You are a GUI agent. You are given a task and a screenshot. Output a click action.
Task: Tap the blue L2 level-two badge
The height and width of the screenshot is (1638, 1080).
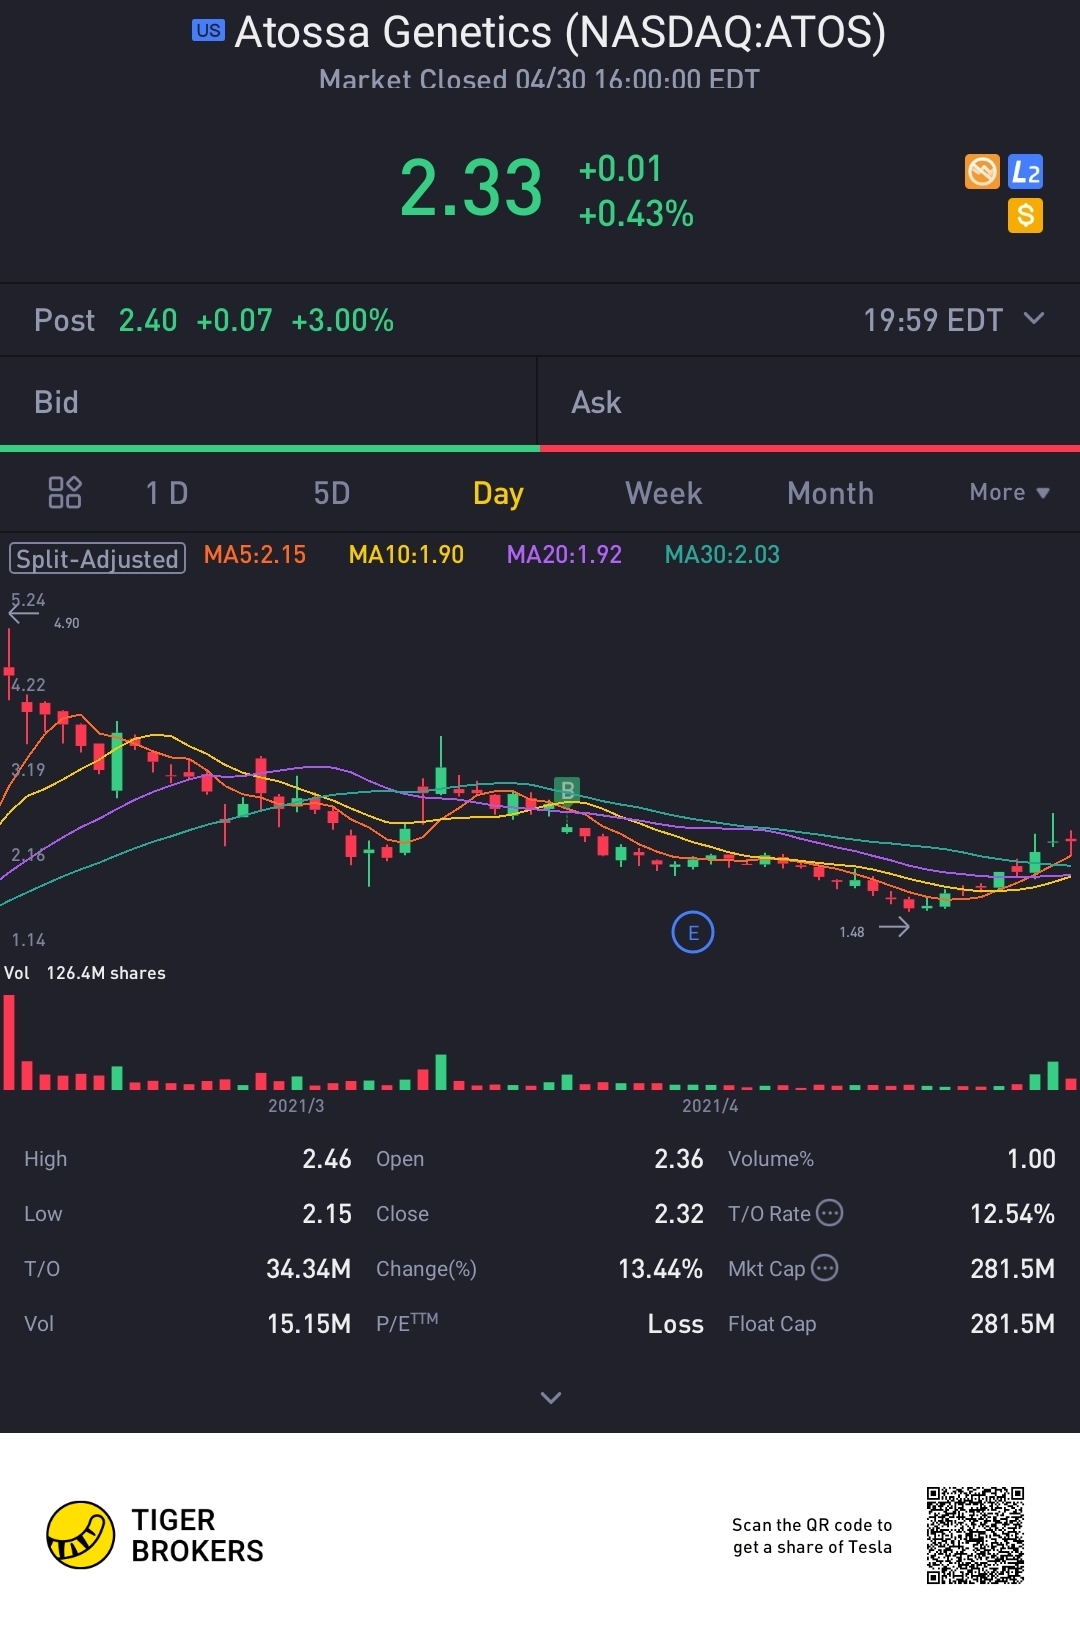click(1025, 171)
